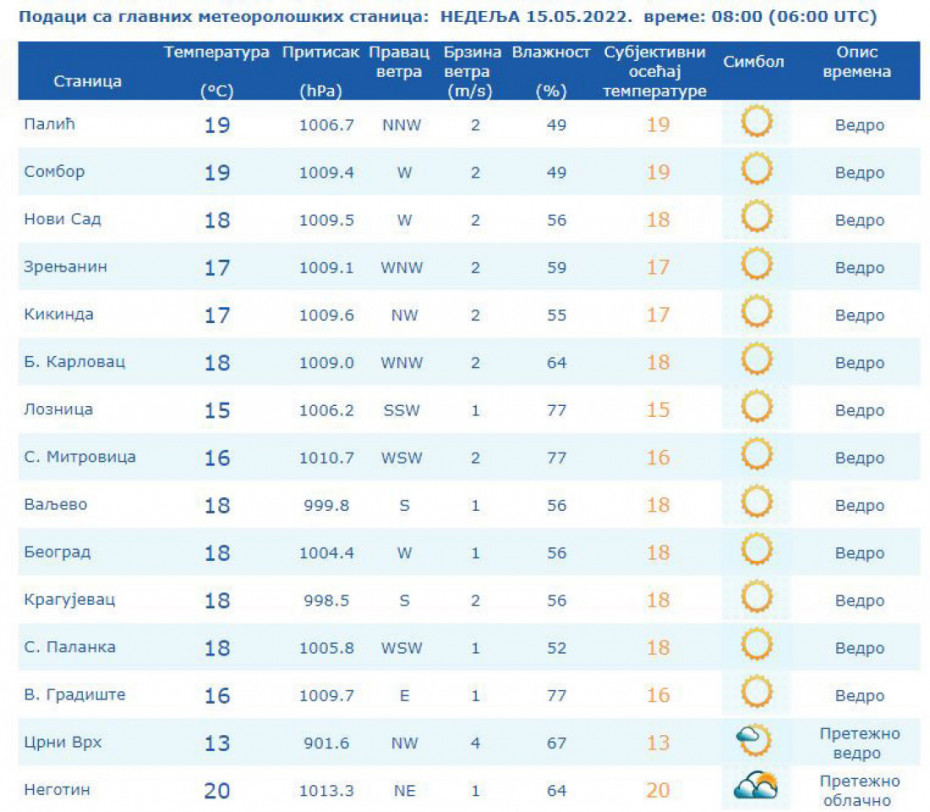Screen dimensions: 930x812
Task: Click the sun icon for С. Паланка
Action: (x=757, y=644)
